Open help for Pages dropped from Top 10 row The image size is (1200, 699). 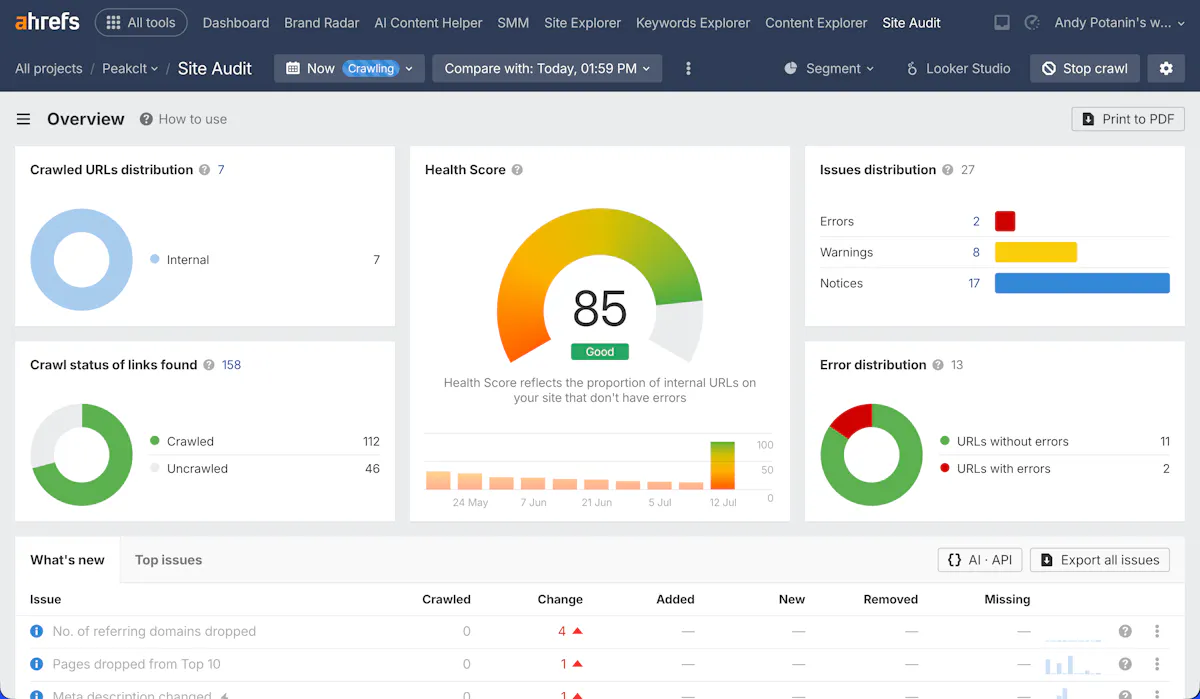(x=1125, y=664)
